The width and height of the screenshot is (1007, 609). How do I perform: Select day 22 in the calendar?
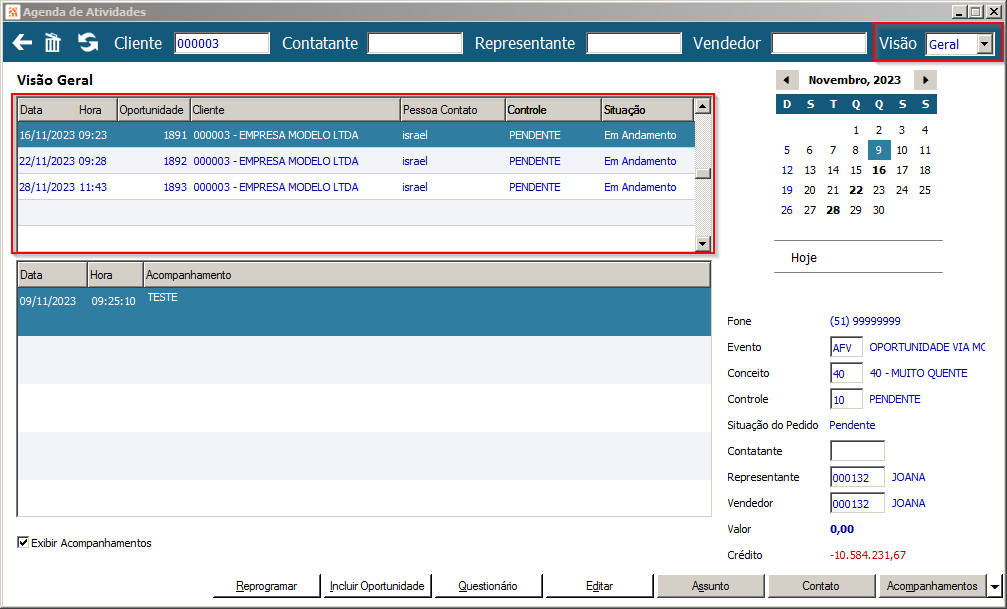click(x=855, y=190)
